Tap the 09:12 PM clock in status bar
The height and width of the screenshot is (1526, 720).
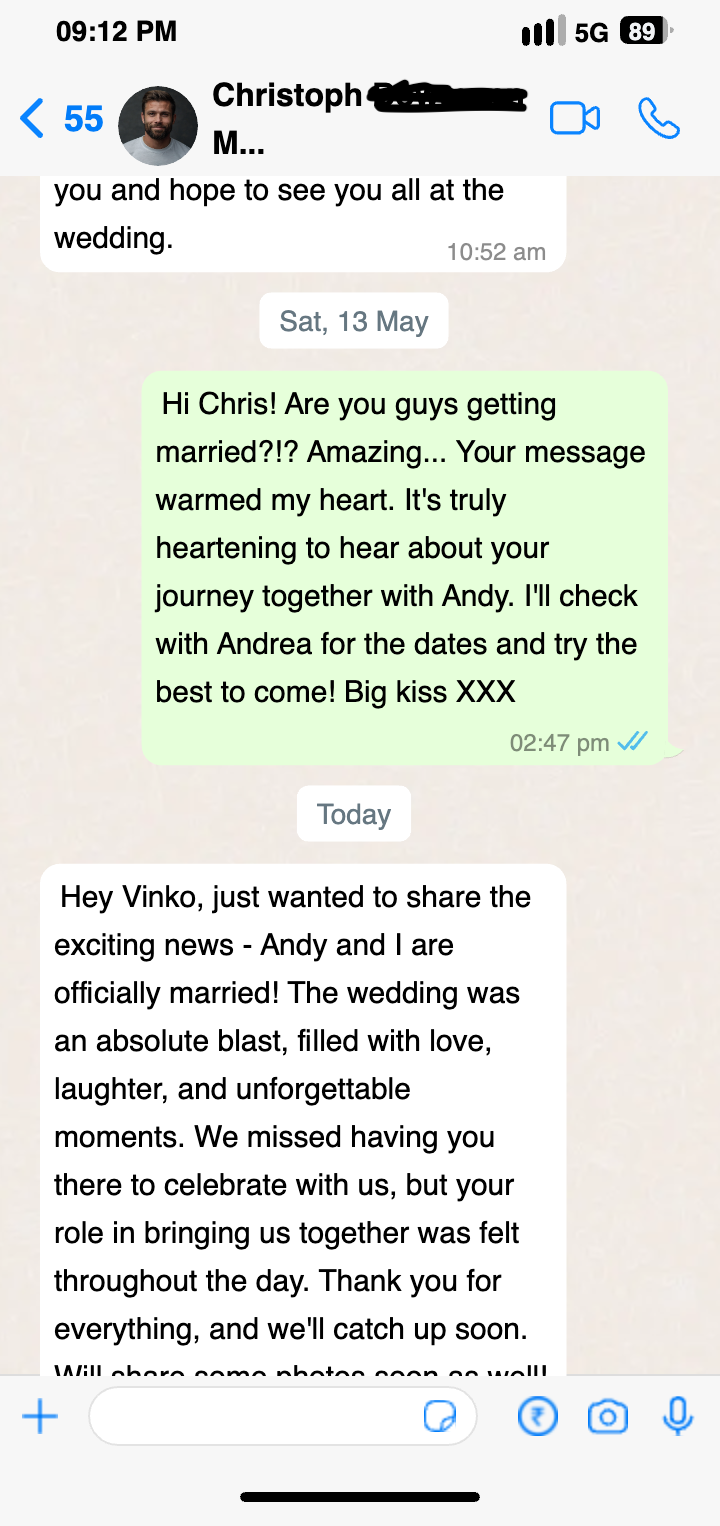117,32
